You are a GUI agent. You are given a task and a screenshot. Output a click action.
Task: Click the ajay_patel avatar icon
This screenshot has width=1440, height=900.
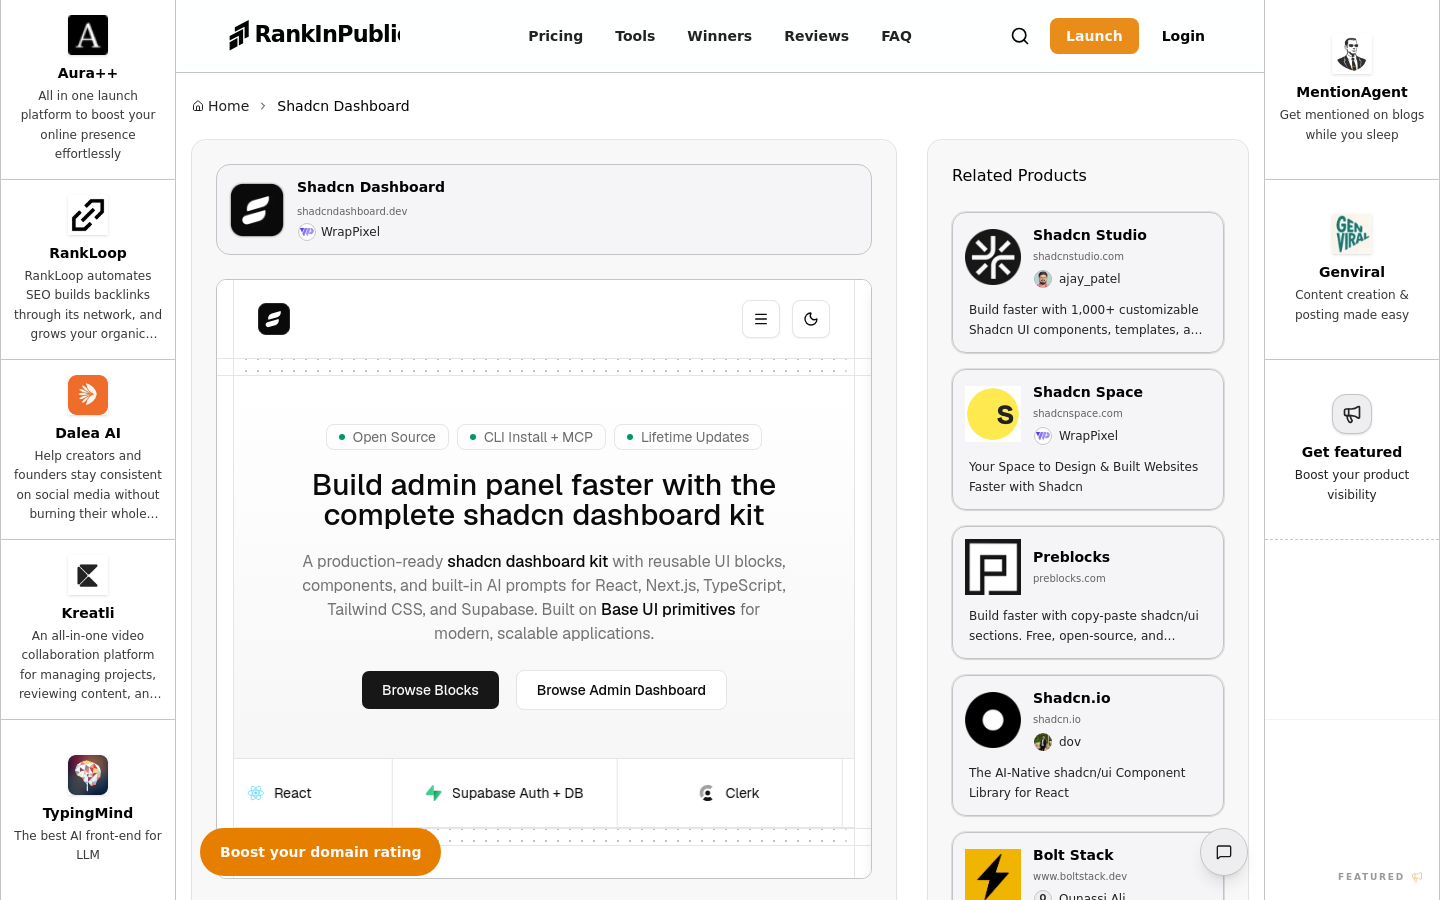tap(1043, 279)
